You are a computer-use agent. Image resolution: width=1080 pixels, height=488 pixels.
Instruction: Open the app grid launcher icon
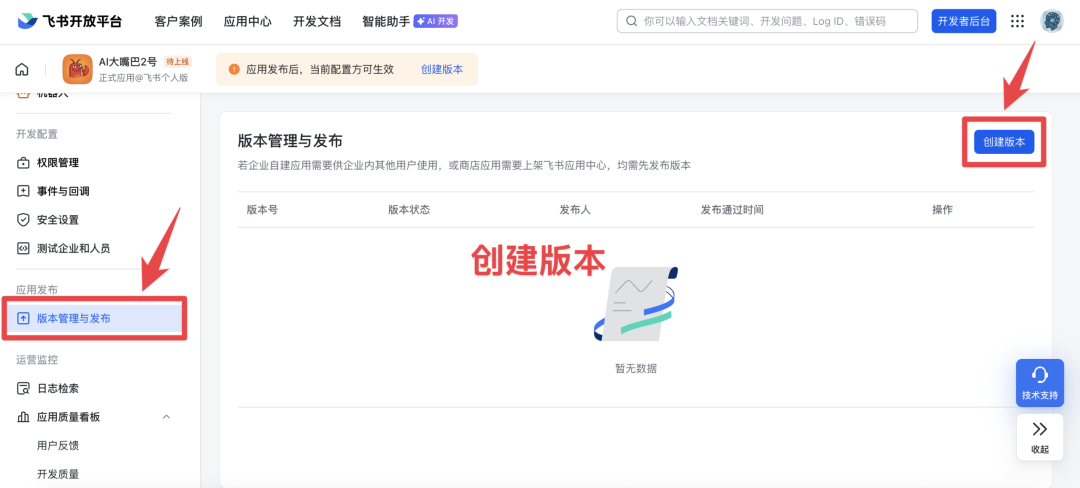(x=1017, y=21)
